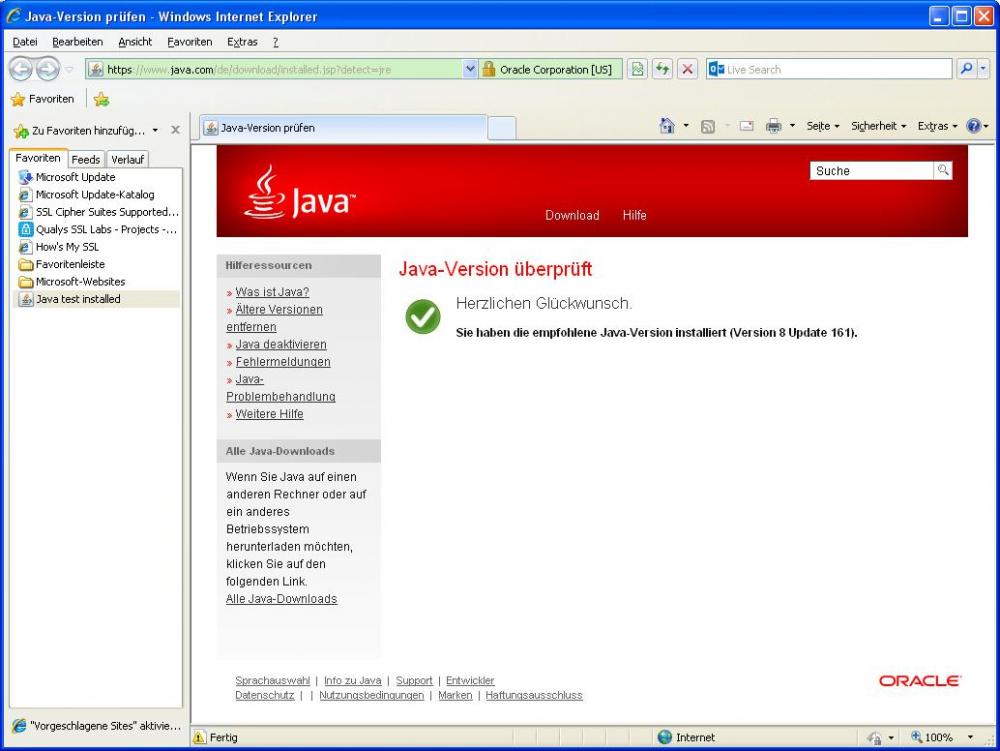Follow the Alle Java-Downloads link
1000x751 pixels.
tap(281, 598)
